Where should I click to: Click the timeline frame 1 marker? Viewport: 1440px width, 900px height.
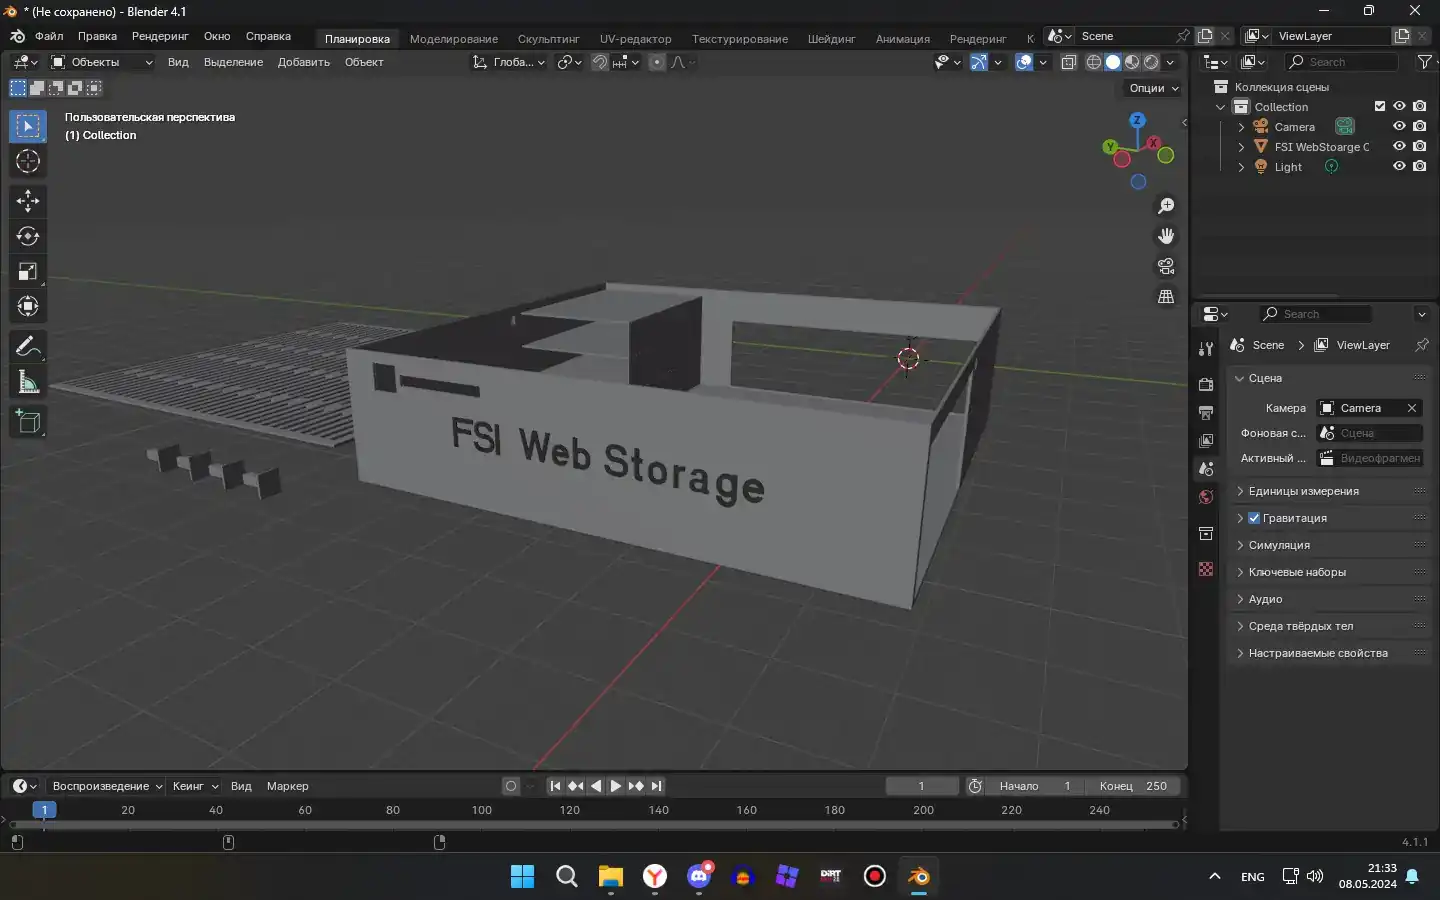[44, 810]
